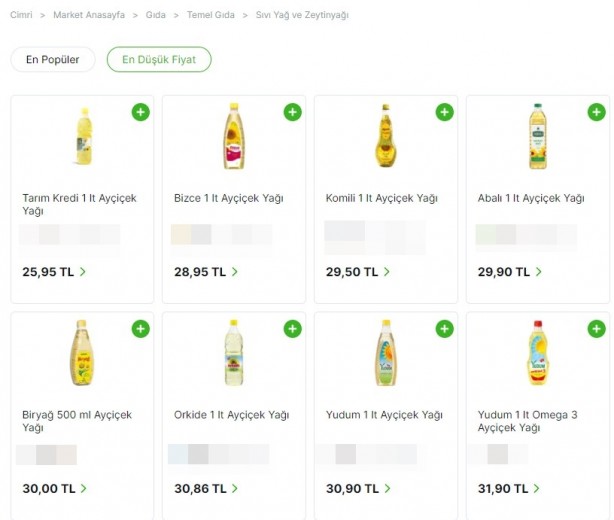The image size is (614, 520).
Task: Select the 25,95 TL price
Action: 48,272
